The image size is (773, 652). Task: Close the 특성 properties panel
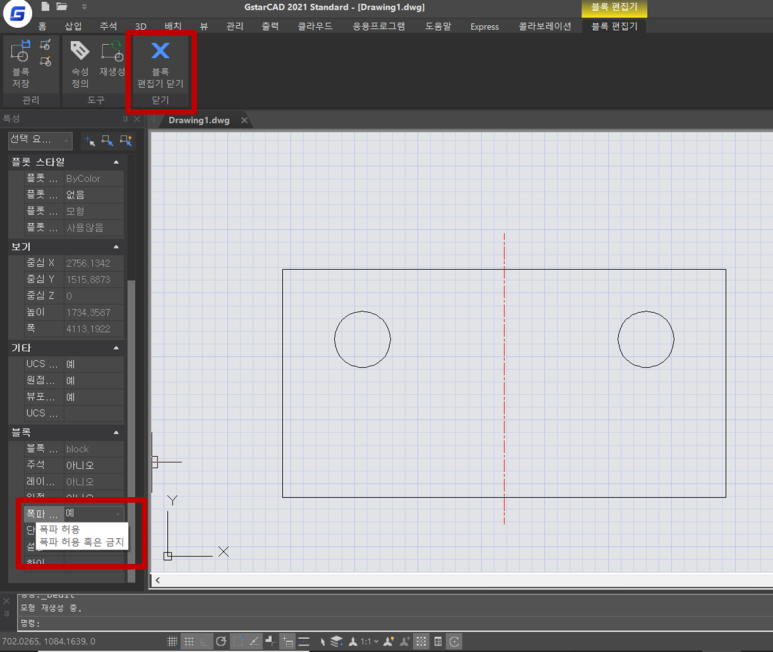click(x=138, y=118)
